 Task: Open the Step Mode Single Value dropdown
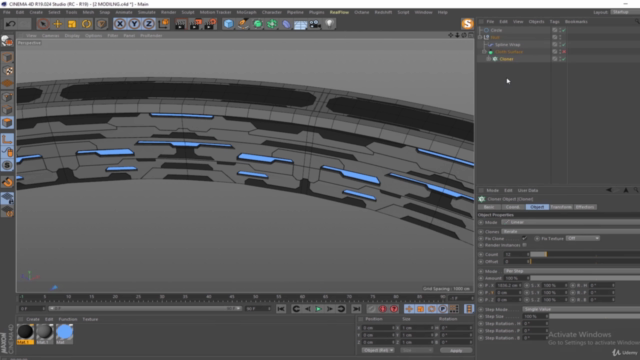[581, 309]
